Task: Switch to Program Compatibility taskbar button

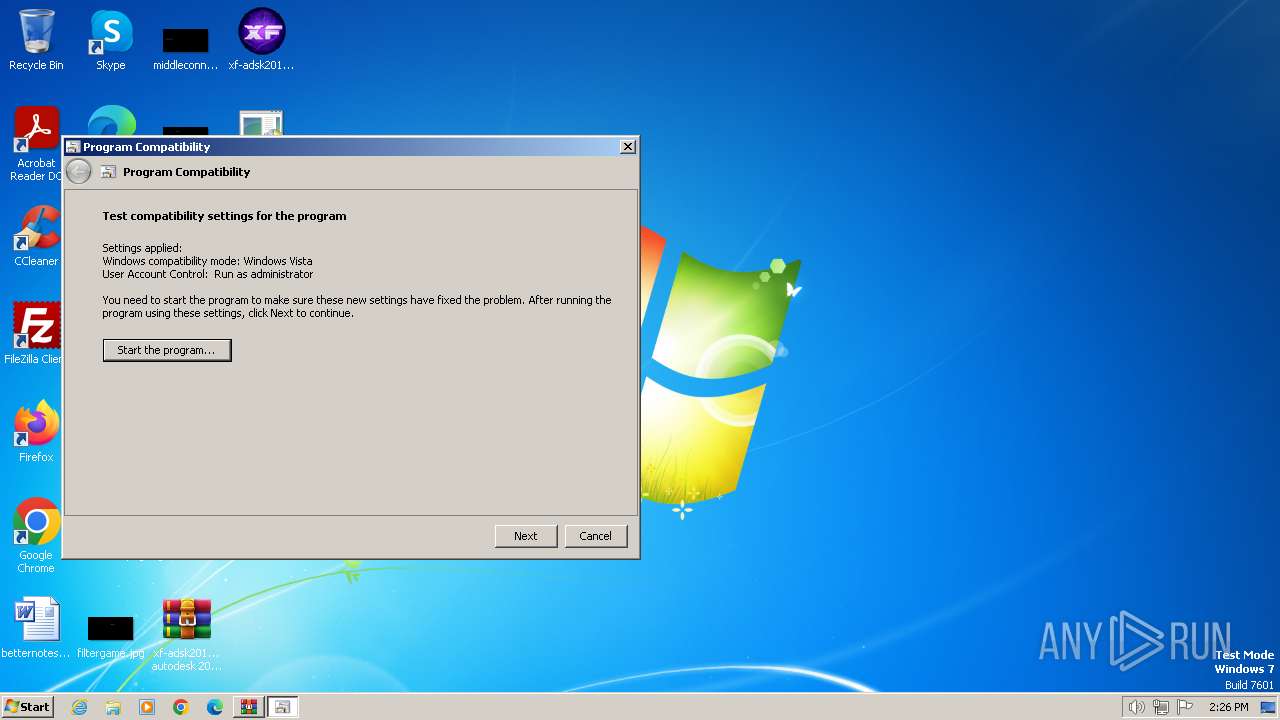Action: (283, 707)
